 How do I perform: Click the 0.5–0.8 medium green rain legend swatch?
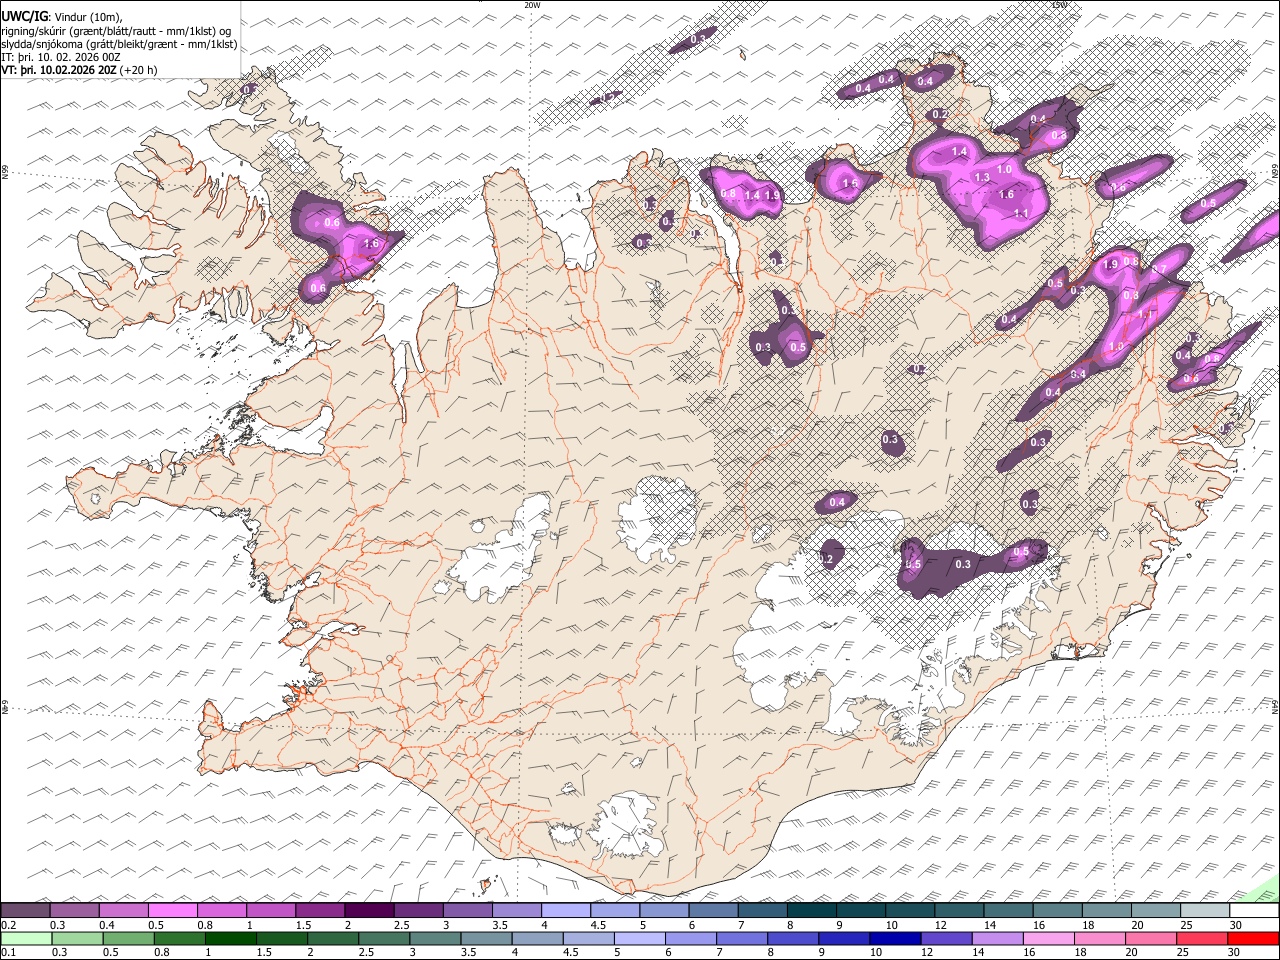[128, 938]
